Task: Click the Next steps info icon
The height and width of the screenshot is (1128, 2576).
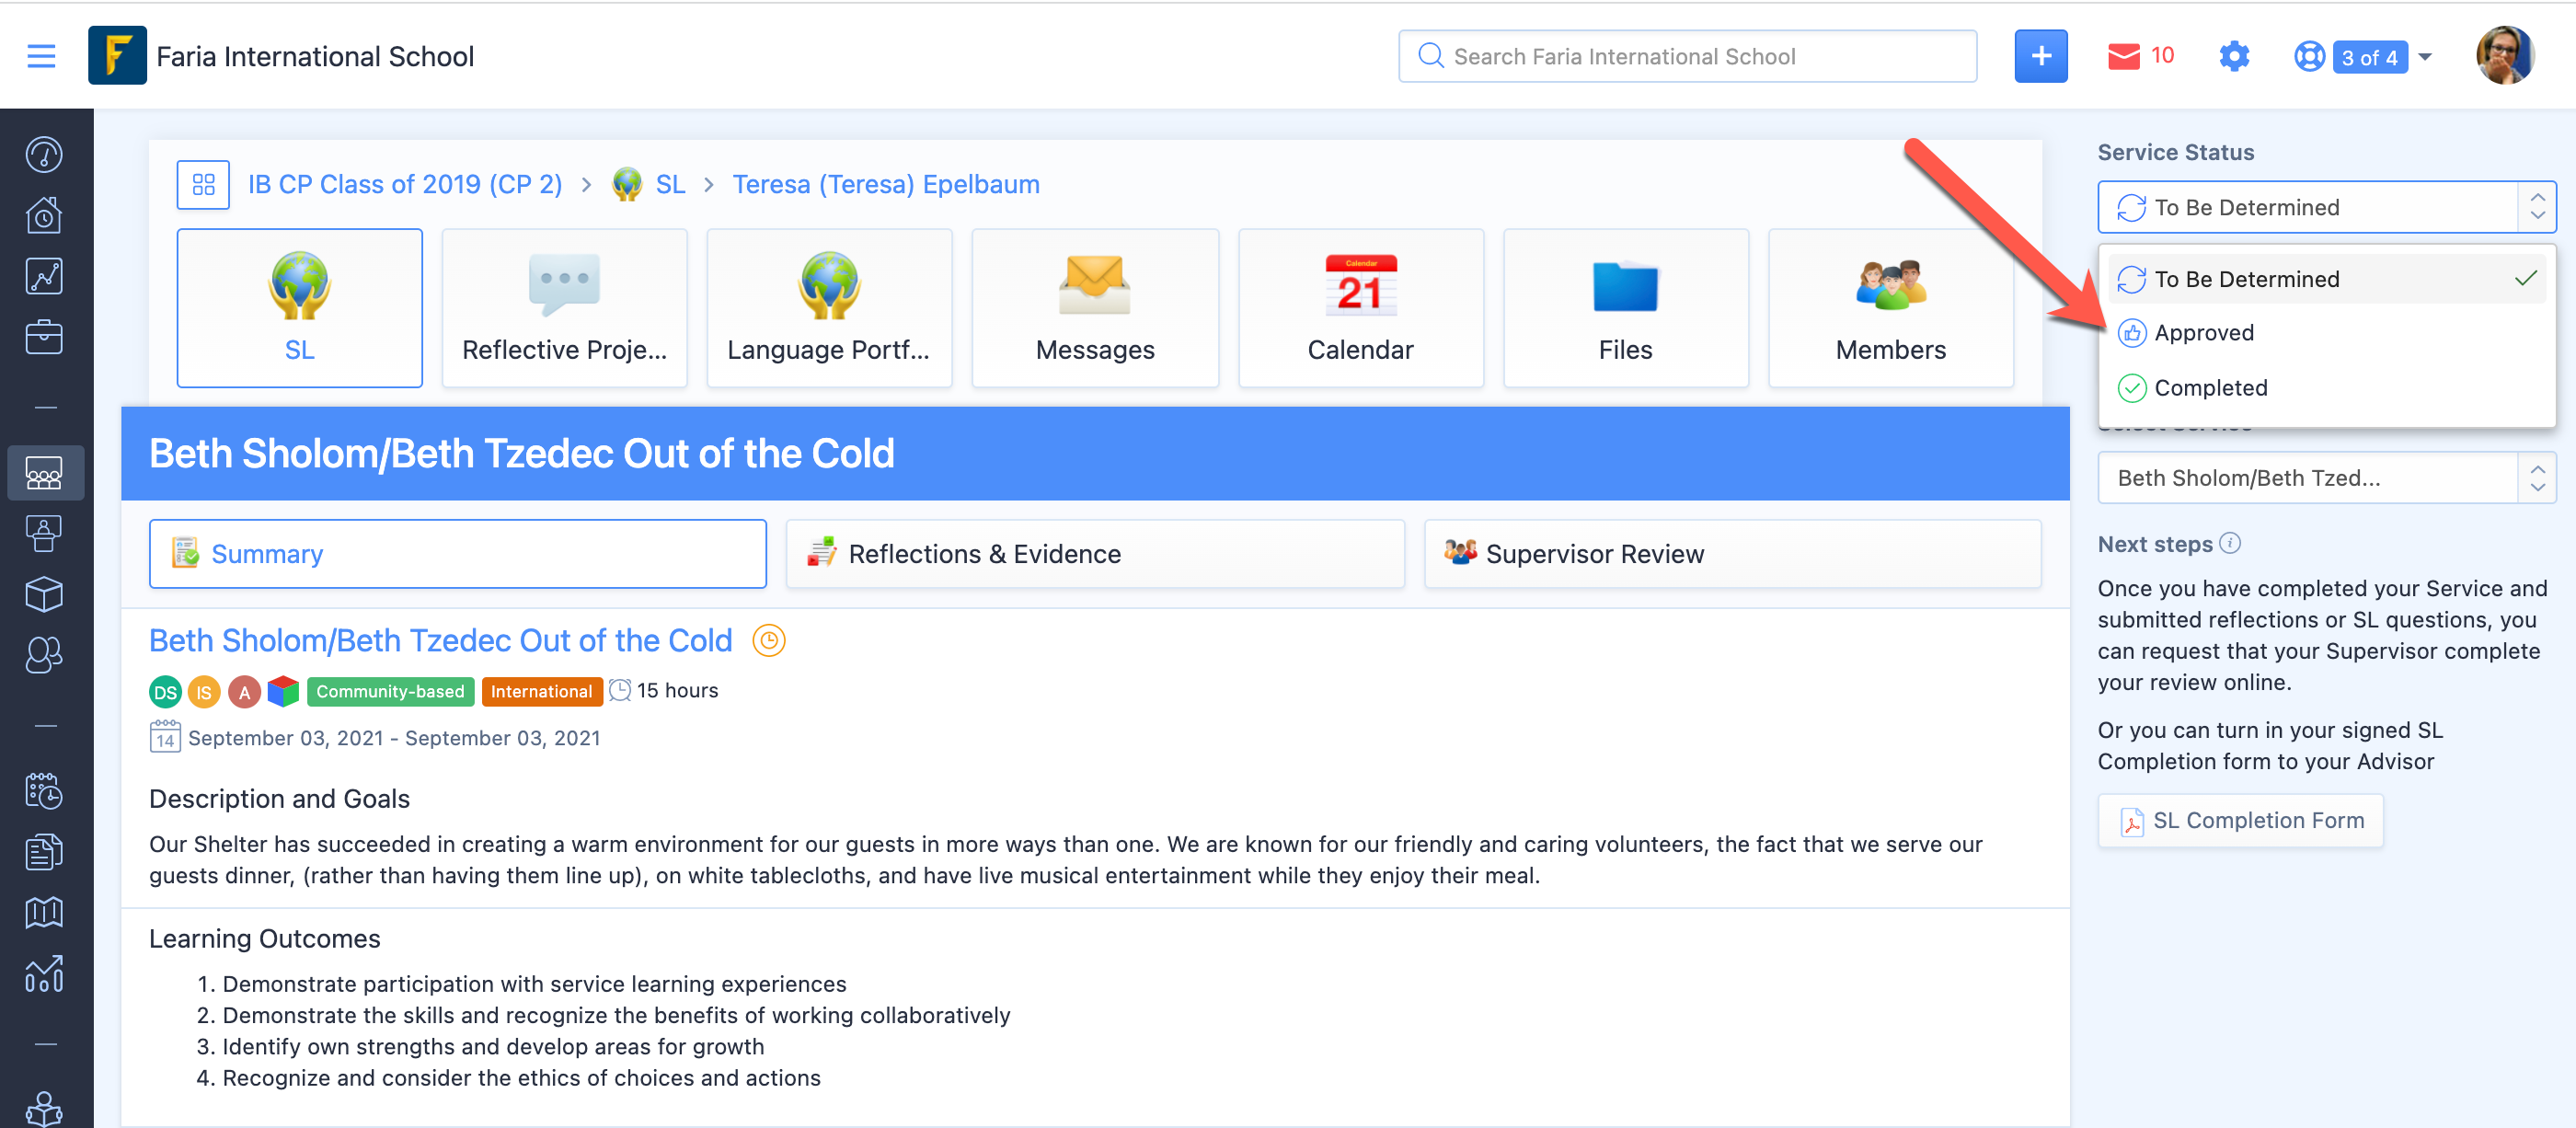Action: [x=2229, y=543]
